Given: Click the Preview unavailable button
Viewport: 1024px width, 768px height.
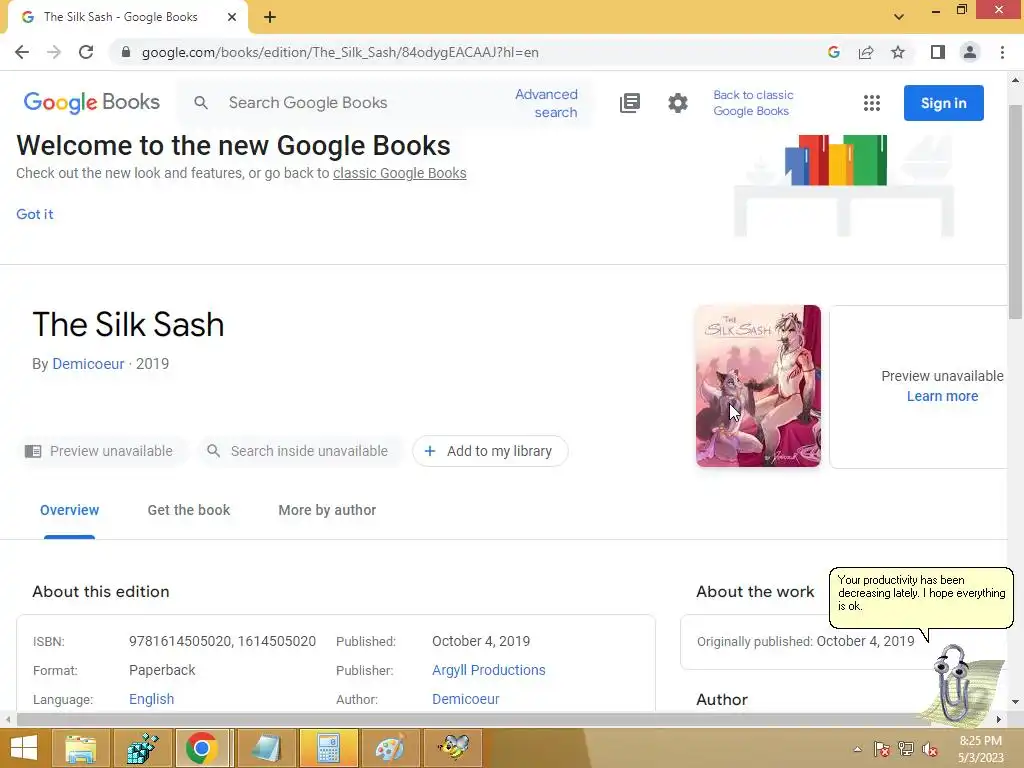Looking at the screenshot, I should coord(99,451).
